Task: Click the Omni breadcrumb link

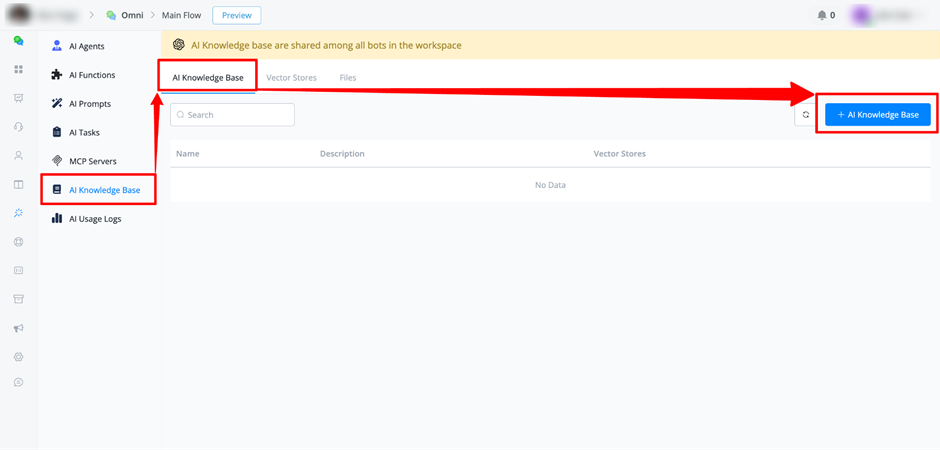Action: pos(132,16)
